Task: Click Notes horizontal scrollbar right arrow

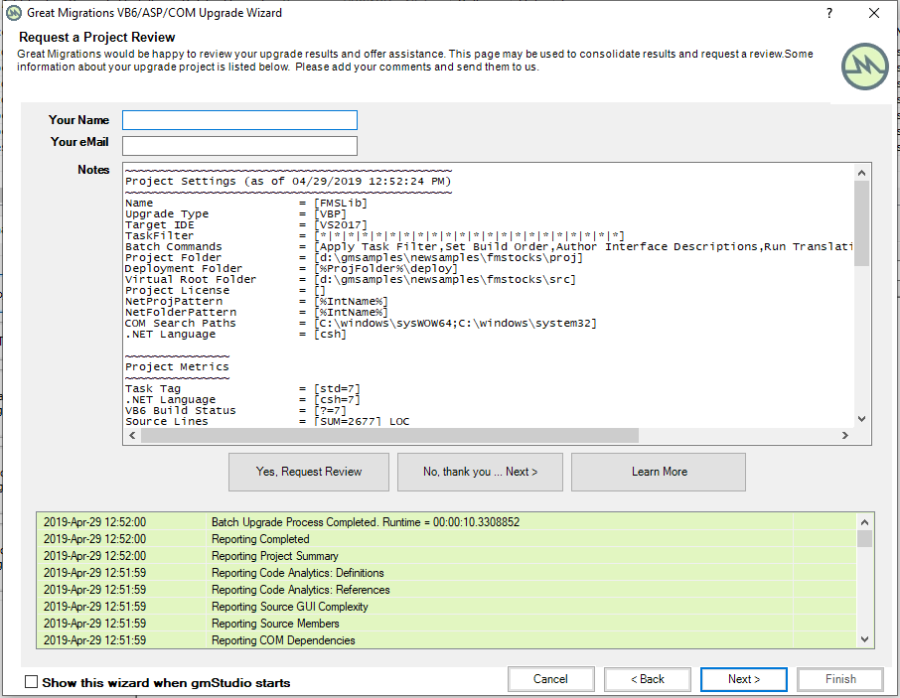Action: 845,436
